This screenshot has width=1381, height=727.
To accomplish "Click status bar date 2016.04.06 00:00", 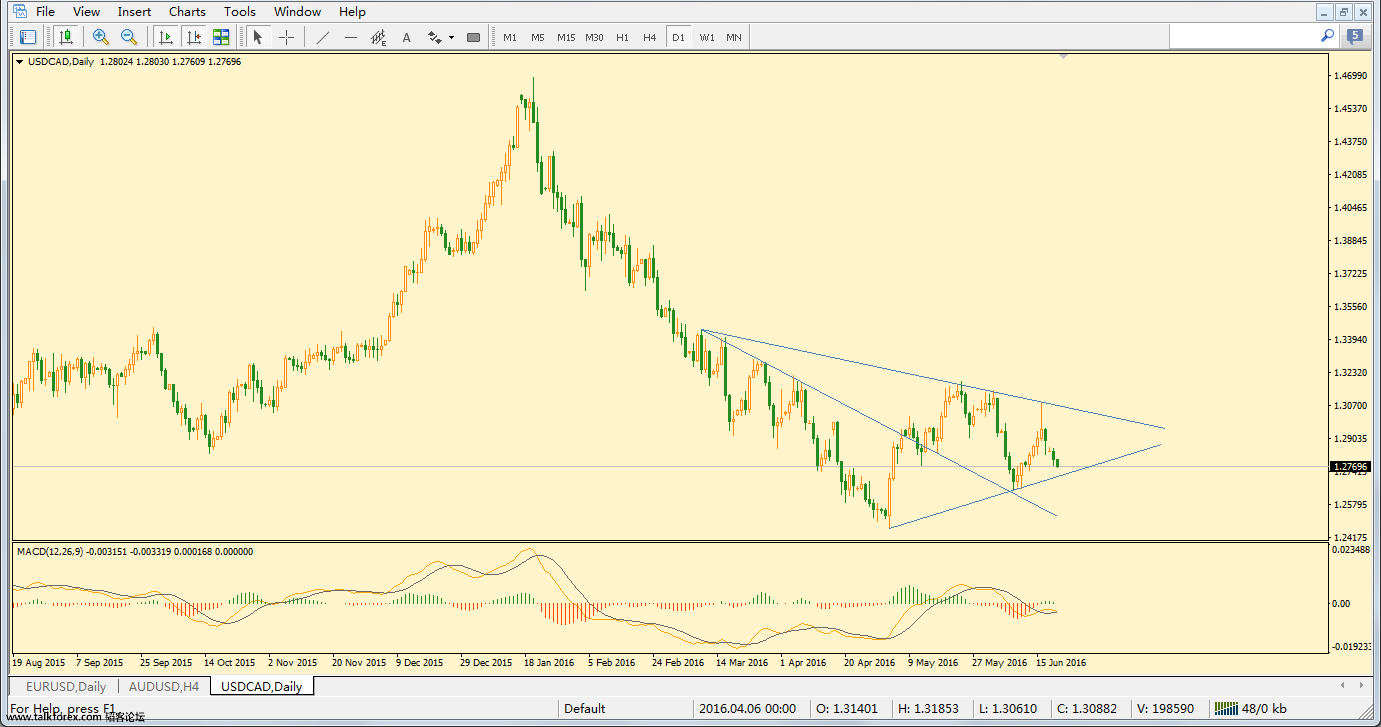I will point(750,709).
